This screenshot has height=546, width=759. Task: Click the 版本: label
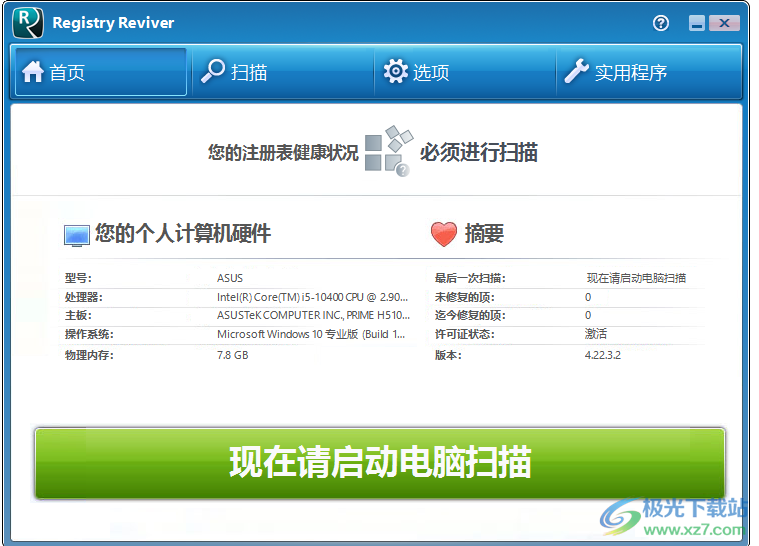tap(448, 355)
